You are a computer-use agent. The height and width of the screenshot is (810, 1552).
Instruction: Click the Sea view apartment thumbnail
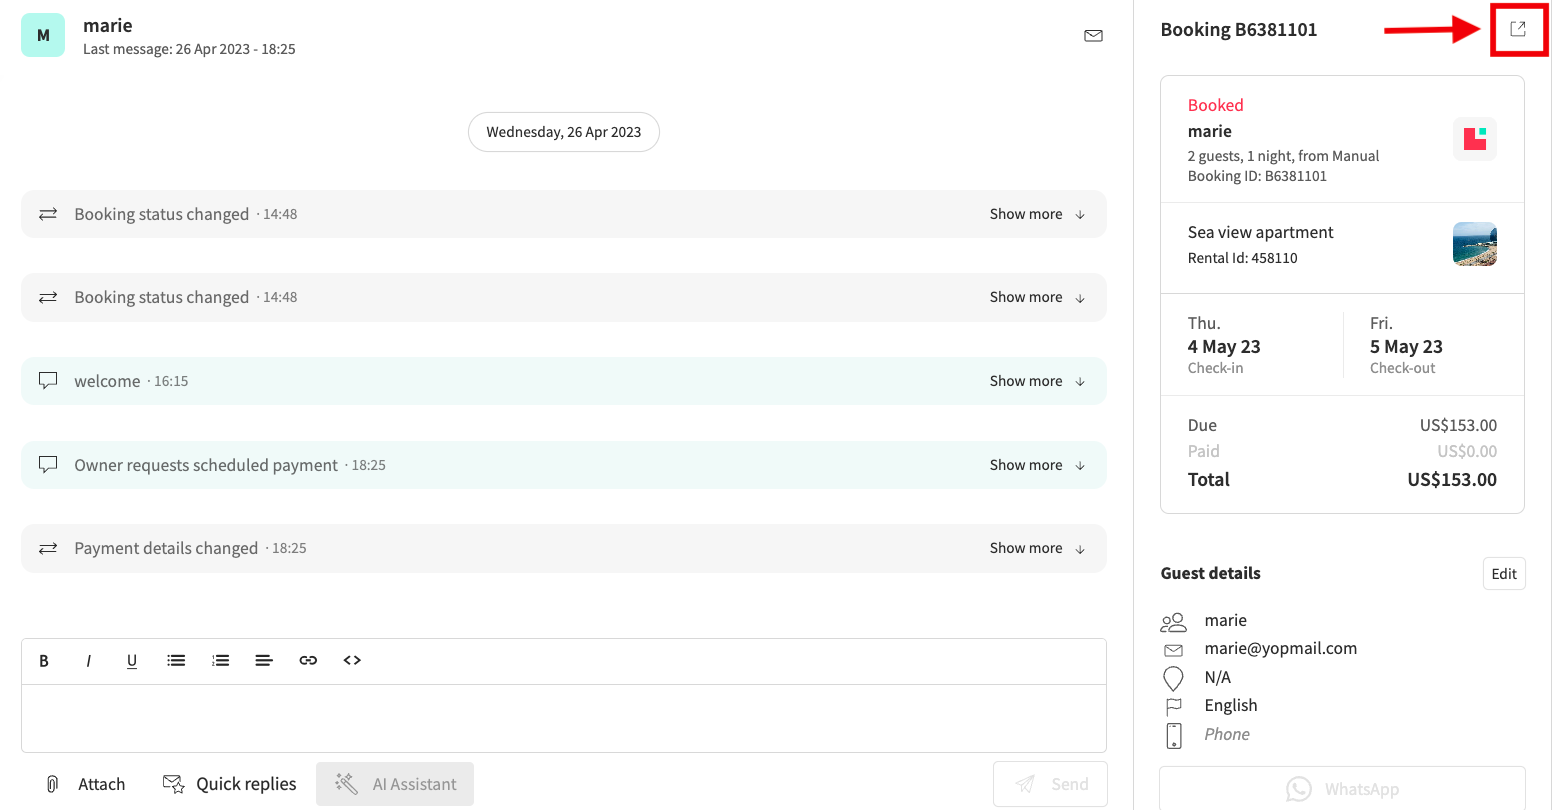click(x=1474, y=244)
